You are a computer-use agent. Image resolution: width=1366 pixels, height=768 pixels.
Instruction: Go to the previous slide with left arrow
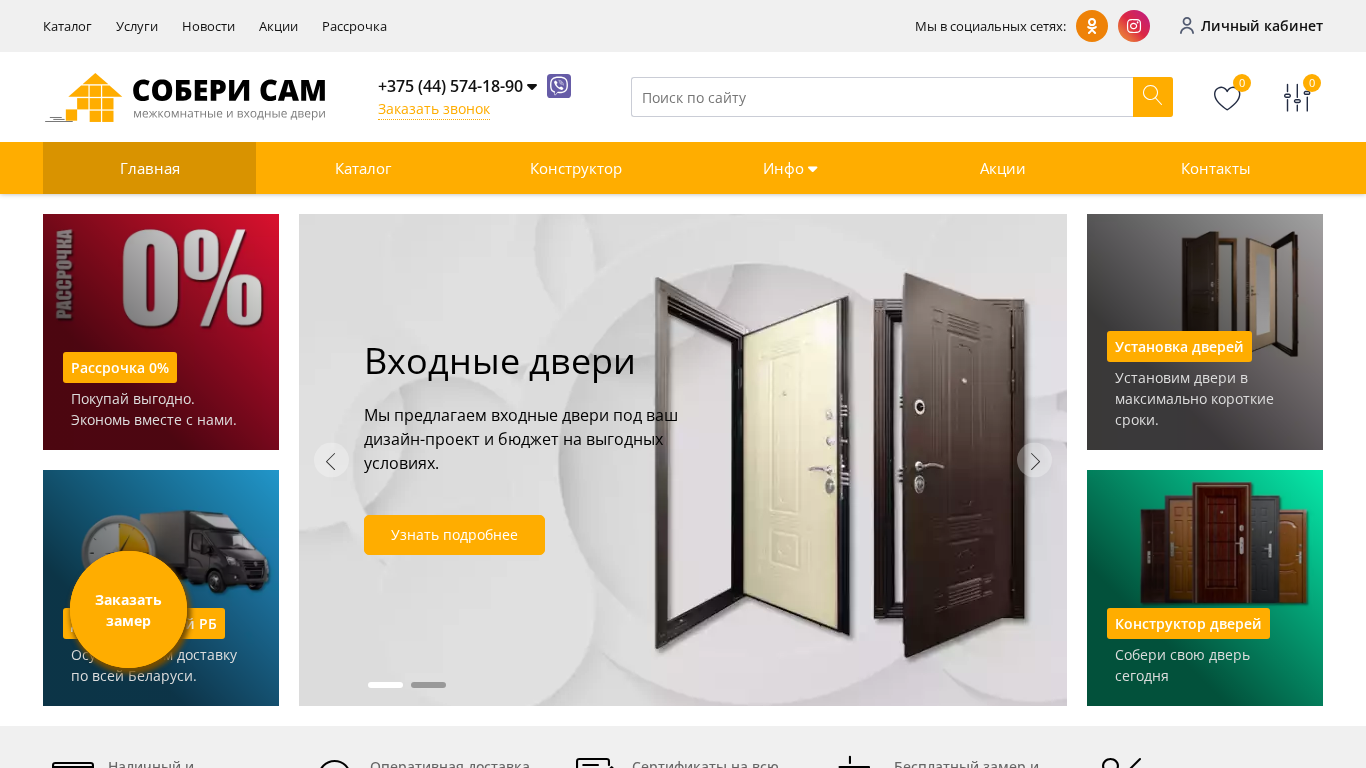click(331, 460)
